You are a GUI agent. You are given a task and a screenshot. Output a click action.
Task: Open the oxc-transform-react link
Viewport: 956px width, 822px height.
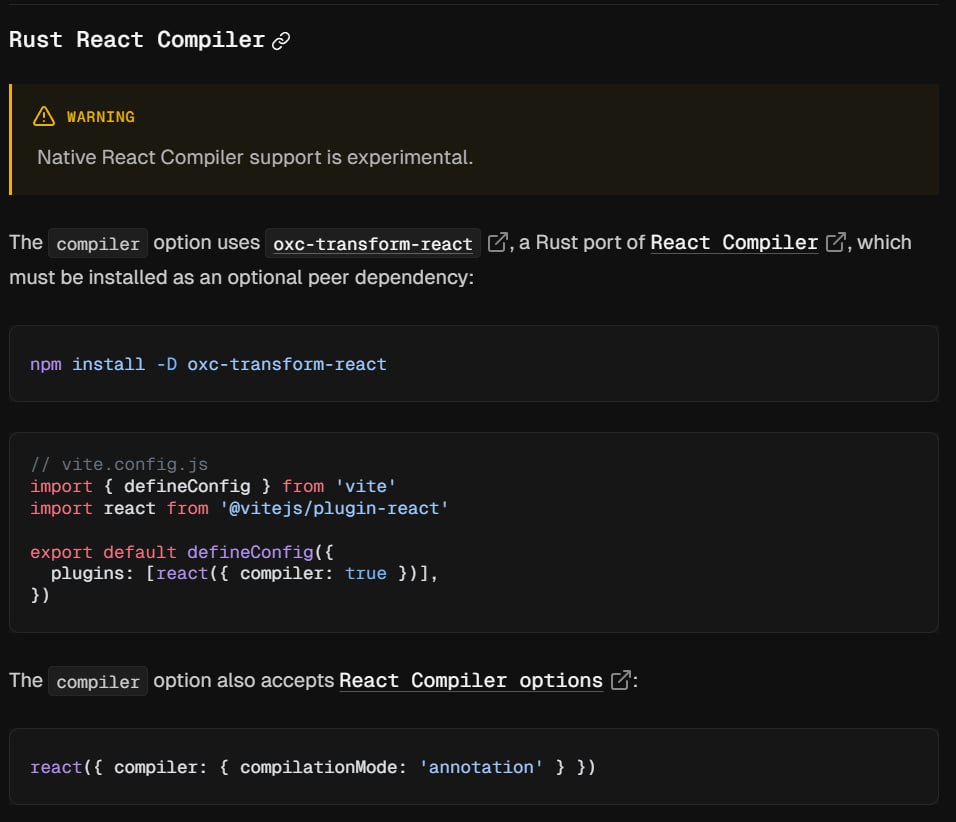[x=373, y=243]
